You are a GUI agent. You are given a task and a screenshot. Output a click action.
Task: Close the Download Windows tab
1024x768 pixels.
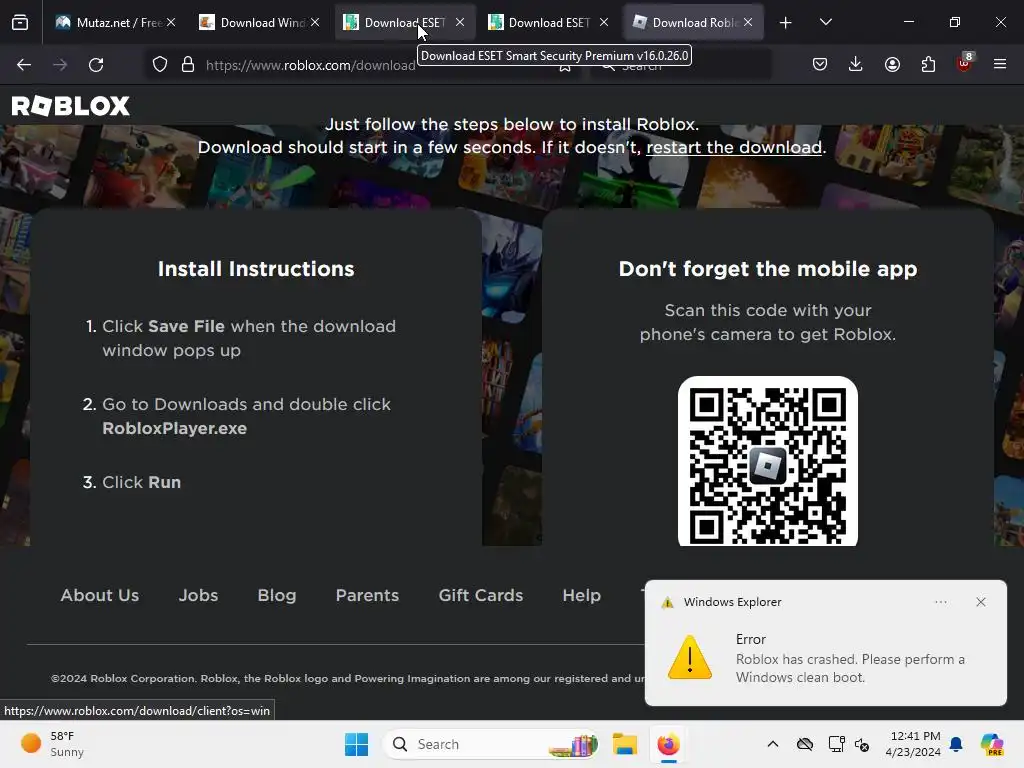point(315,22)
